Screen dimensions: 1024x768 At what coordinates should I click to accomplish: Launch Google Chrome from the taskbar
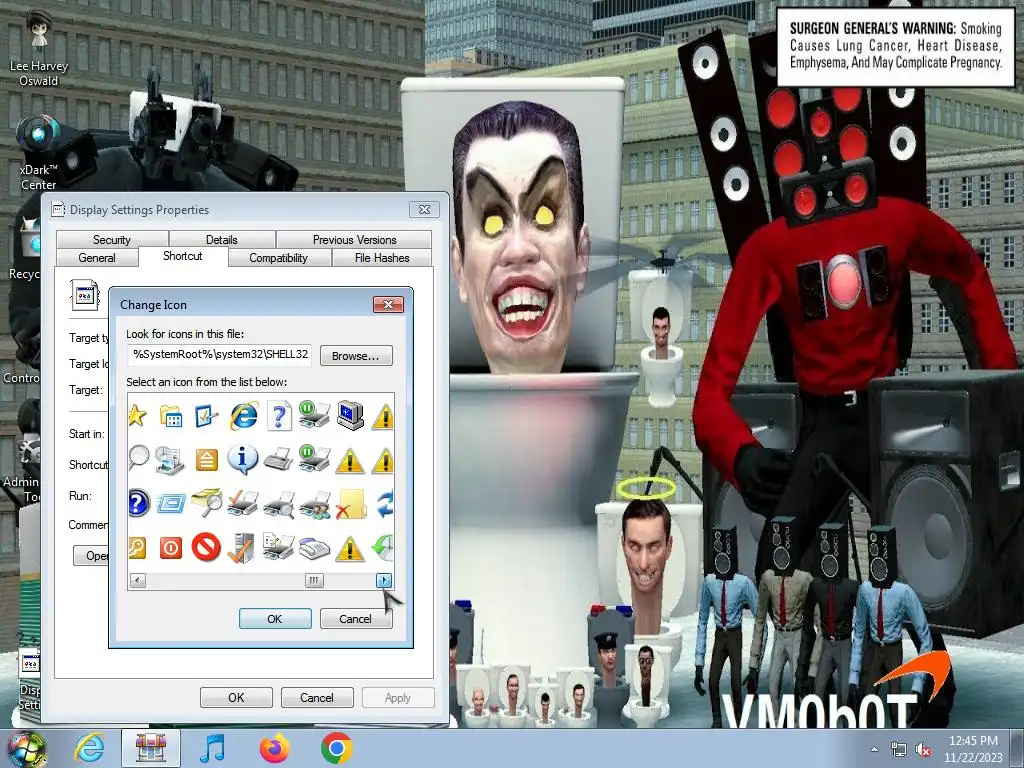336,748
